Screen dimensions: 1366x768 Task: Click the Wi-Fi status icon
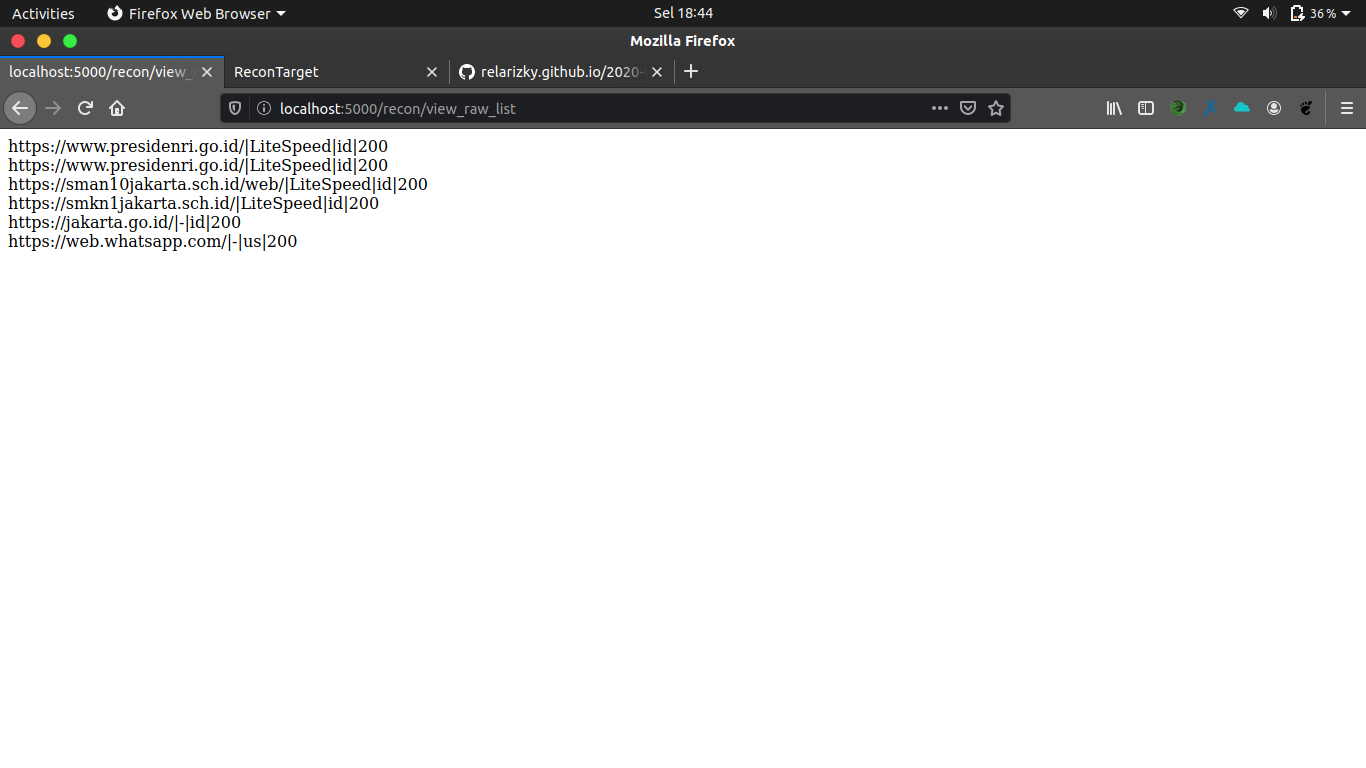[1241, 13]
